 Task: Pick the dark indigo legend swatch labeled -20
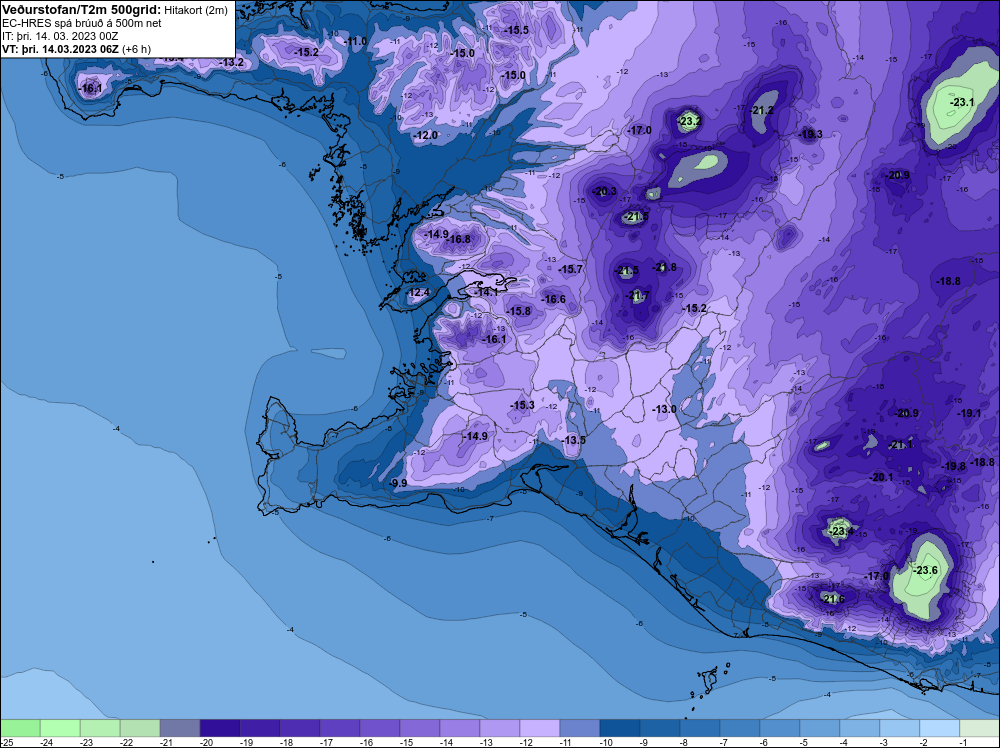[x=220, y=728]
